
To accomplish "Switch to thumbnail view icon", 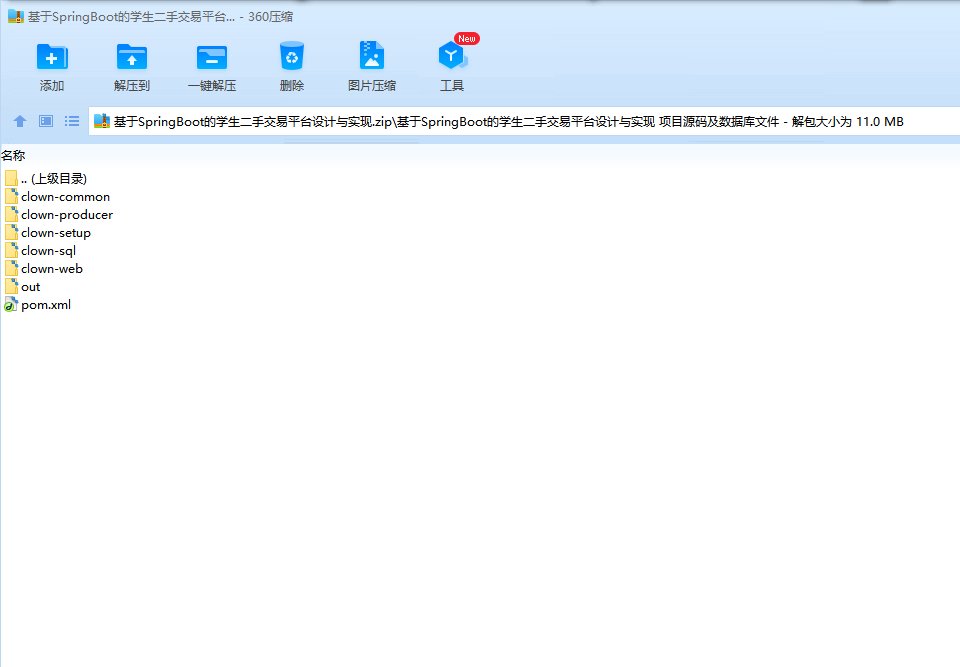I will [46, 121].
